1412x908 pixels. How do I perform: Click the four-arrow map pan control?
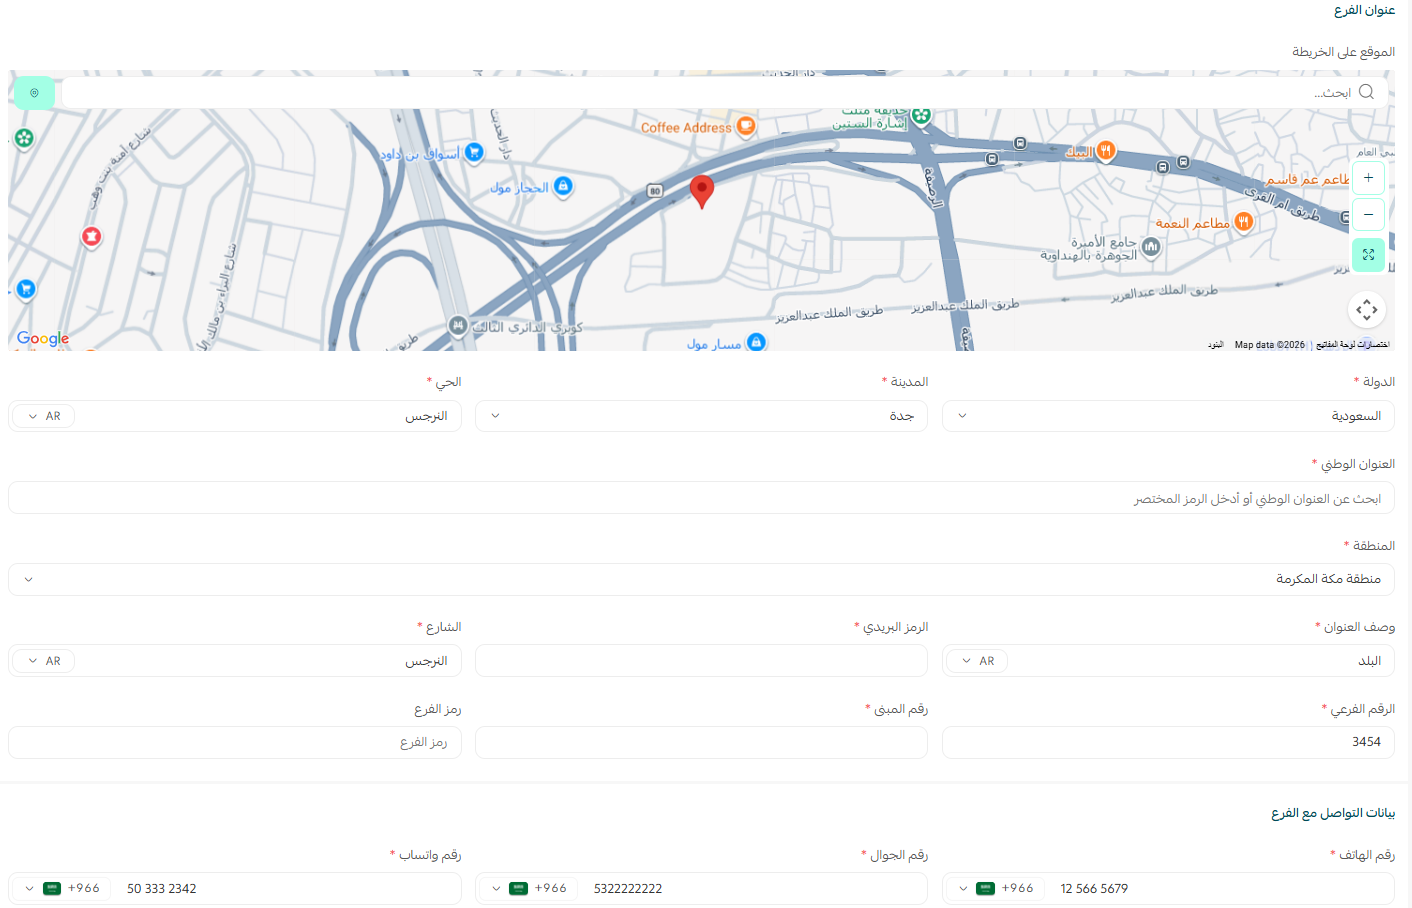[x=1367, y=309]
